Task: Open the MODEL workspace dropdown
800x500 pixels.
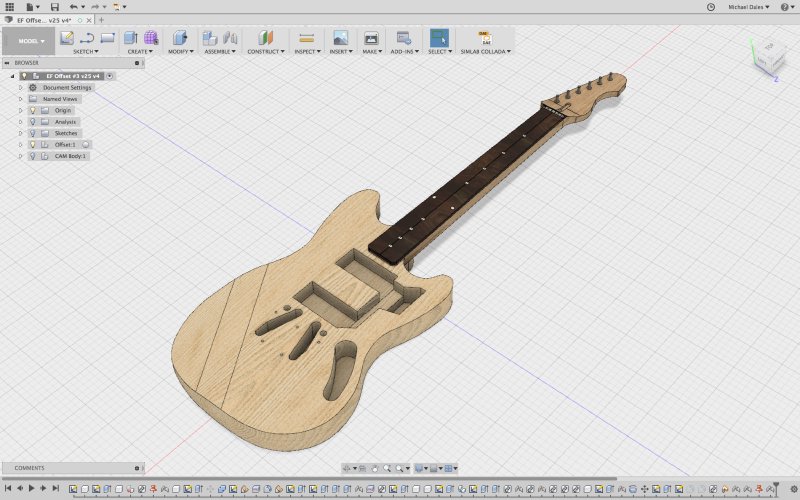Action: click(29, 41)
